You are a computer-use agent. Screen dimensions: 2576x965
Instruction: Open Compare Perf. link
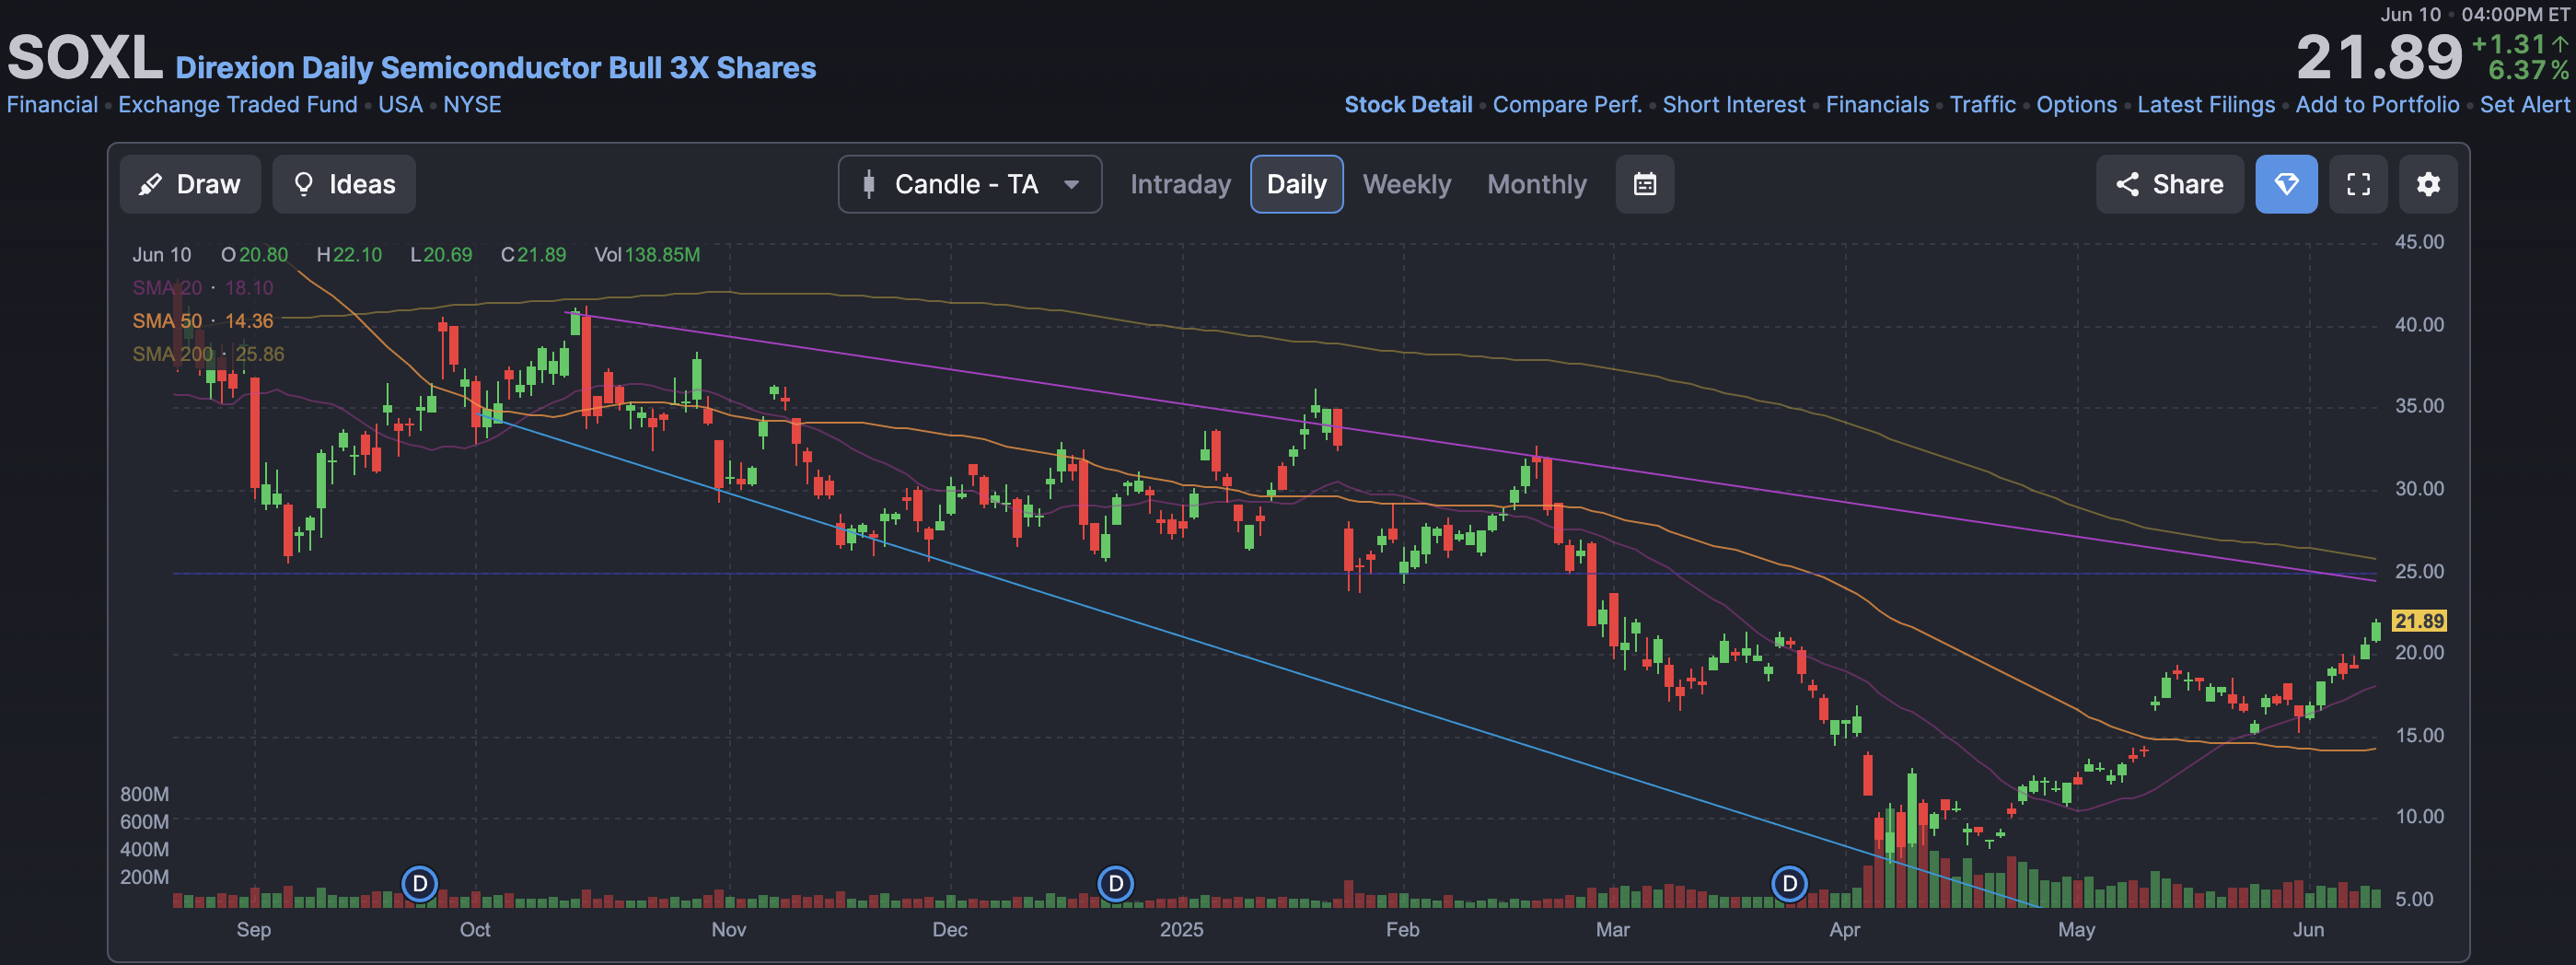[x=1567, y=105]
